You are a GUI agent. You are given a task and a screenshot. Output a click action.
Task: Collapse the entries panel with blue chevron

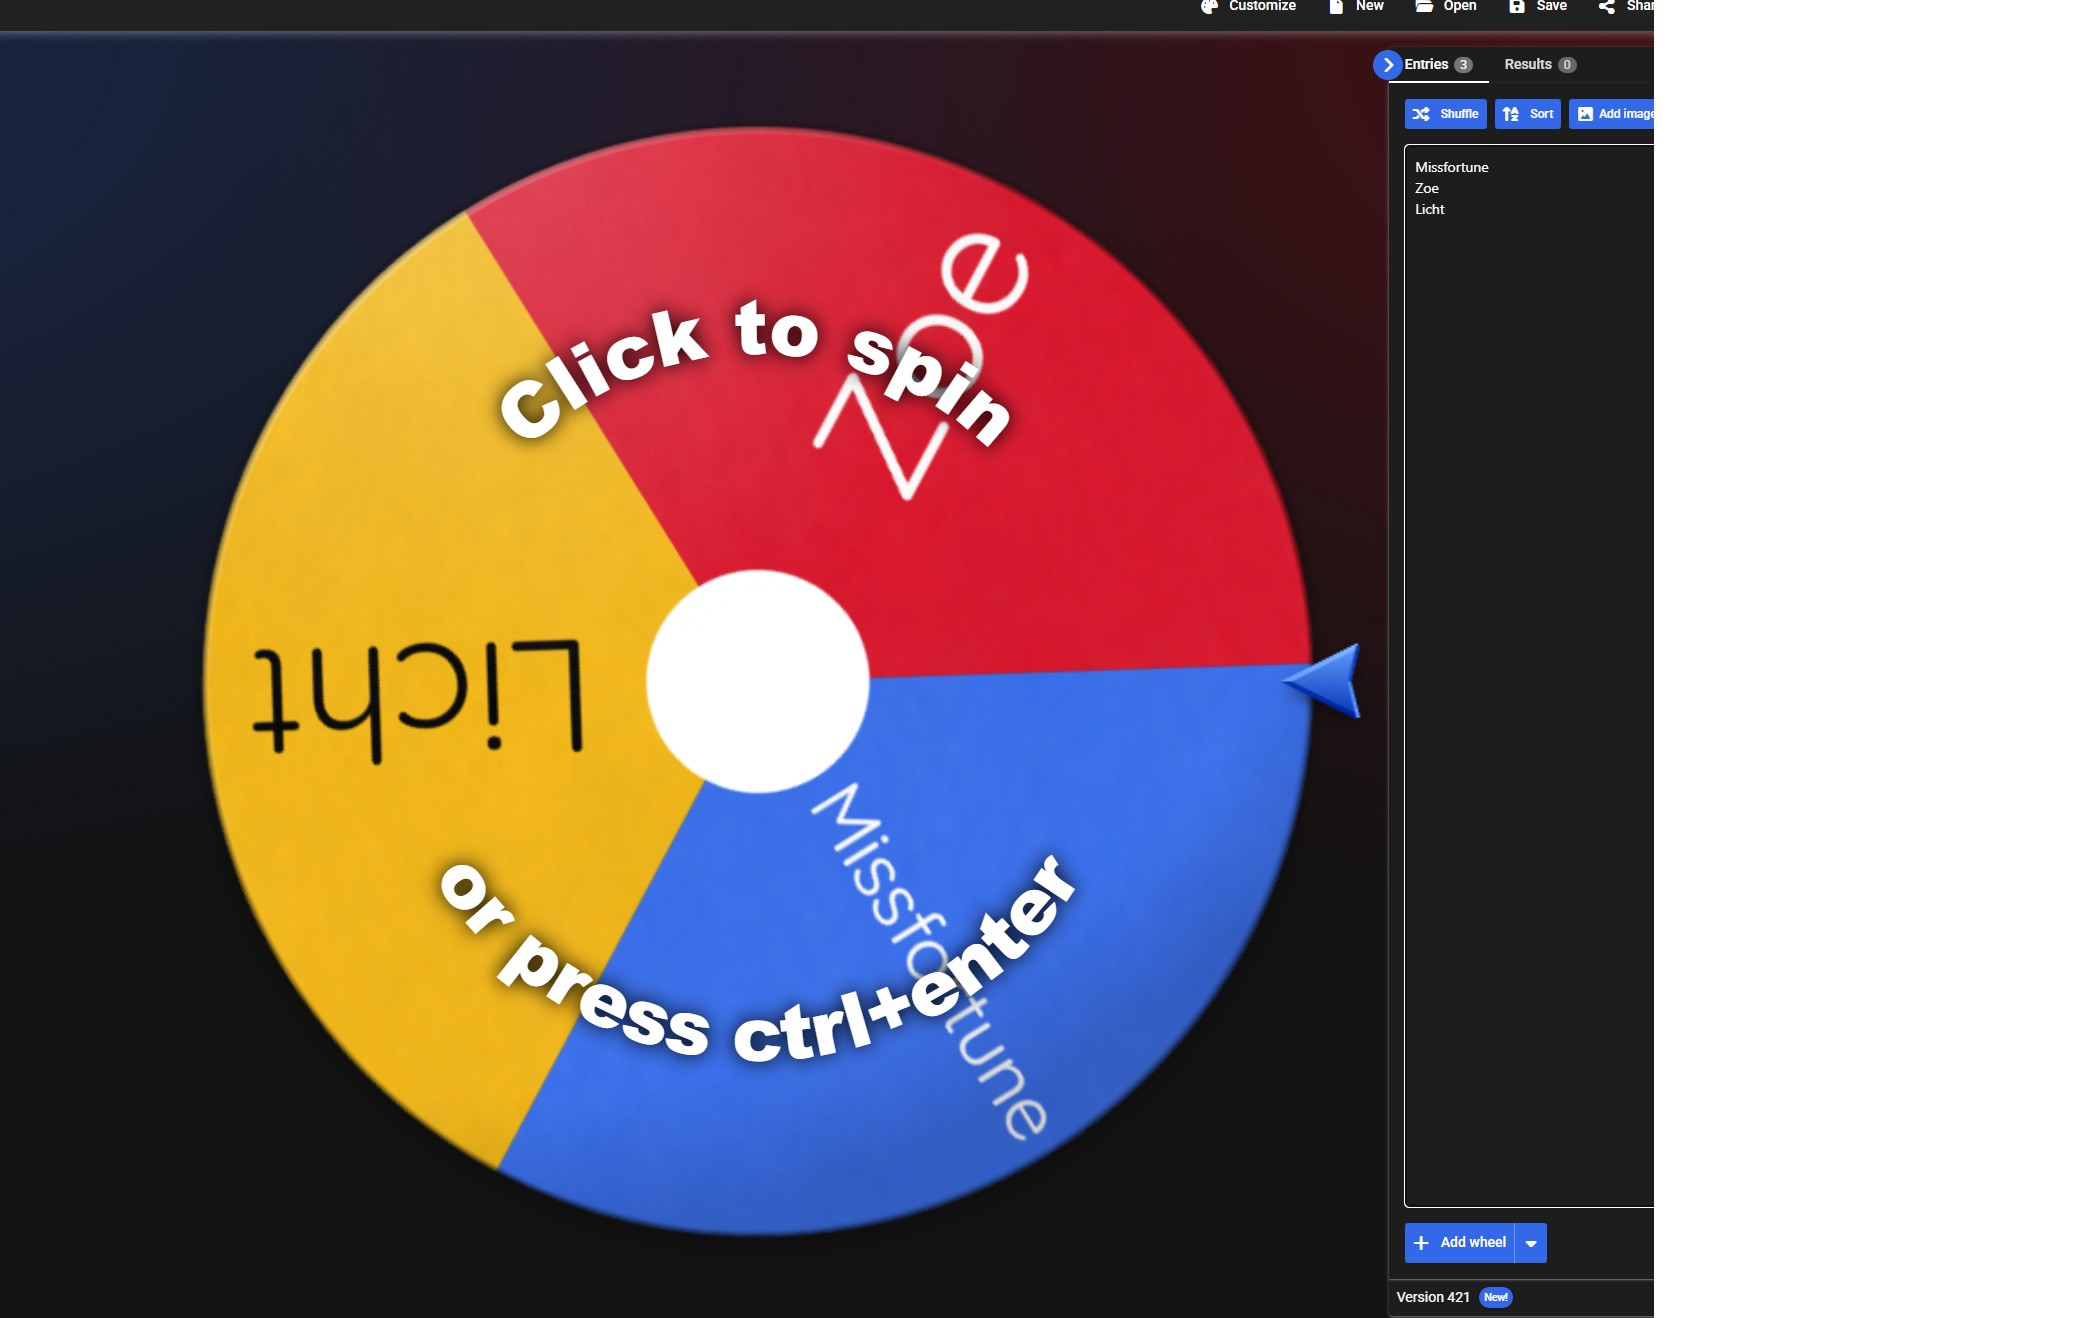[1387, 65]
